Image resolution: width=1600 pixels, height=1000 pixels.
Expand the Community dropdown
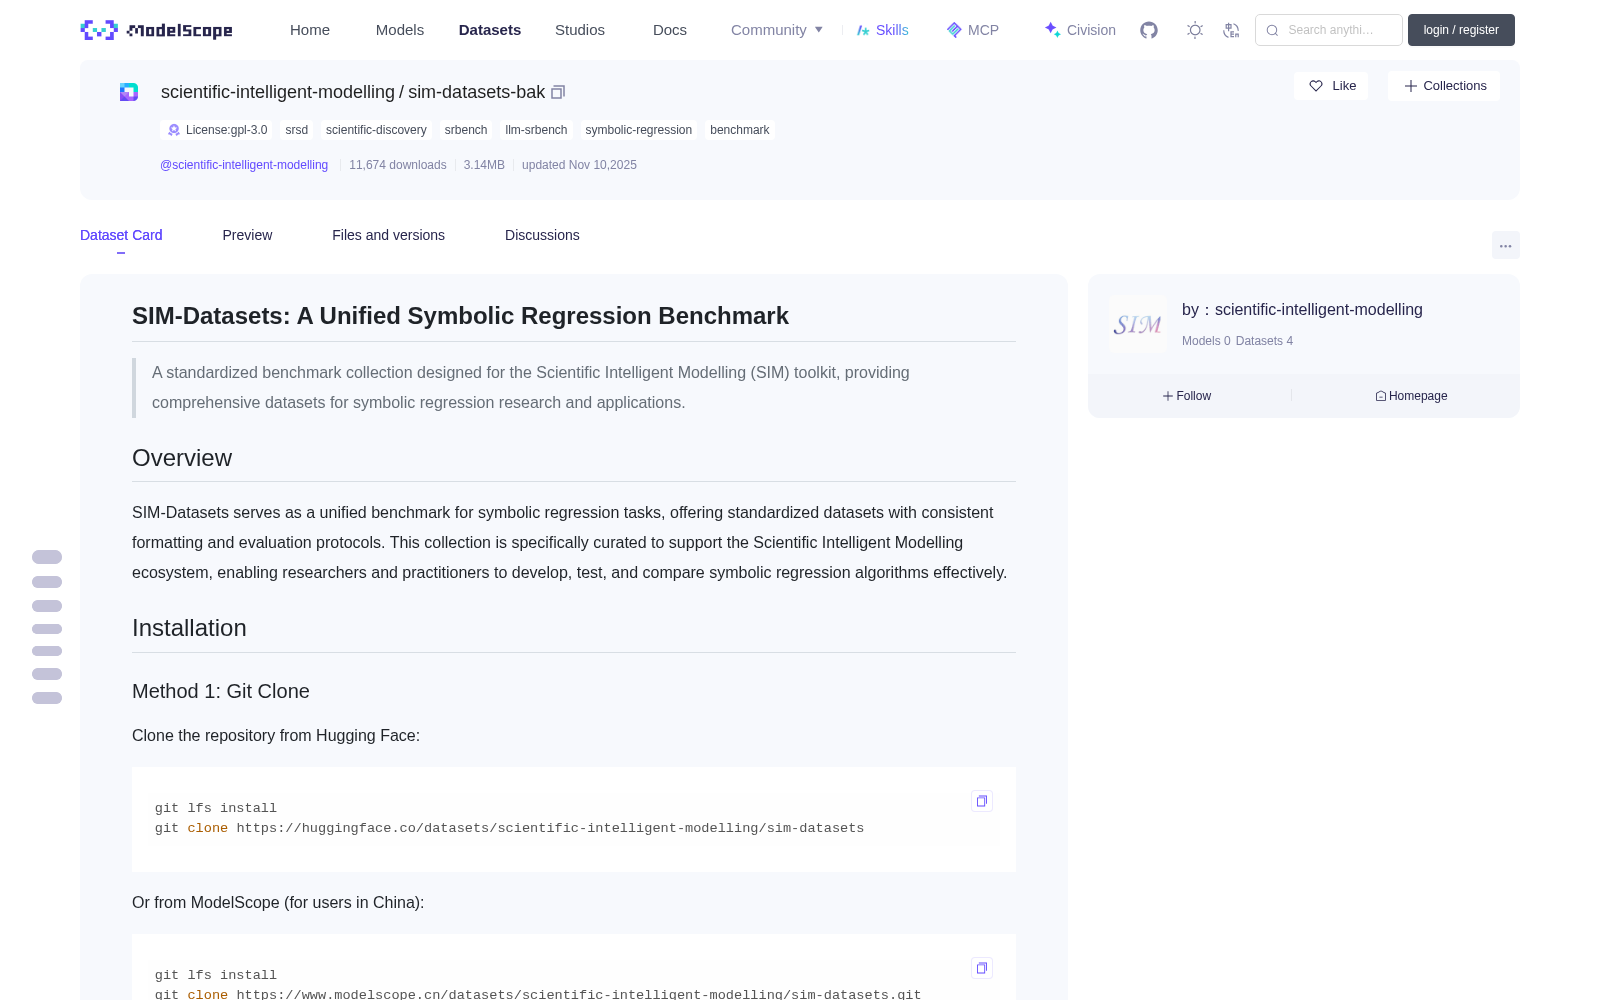777,30
